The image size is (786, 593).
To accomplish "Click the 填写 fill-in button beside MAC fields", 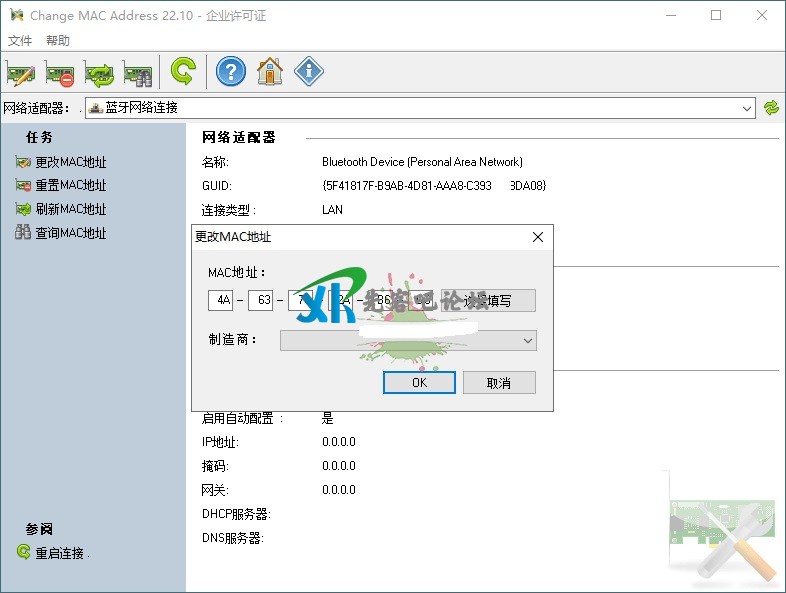I will [x=489, y=300].
